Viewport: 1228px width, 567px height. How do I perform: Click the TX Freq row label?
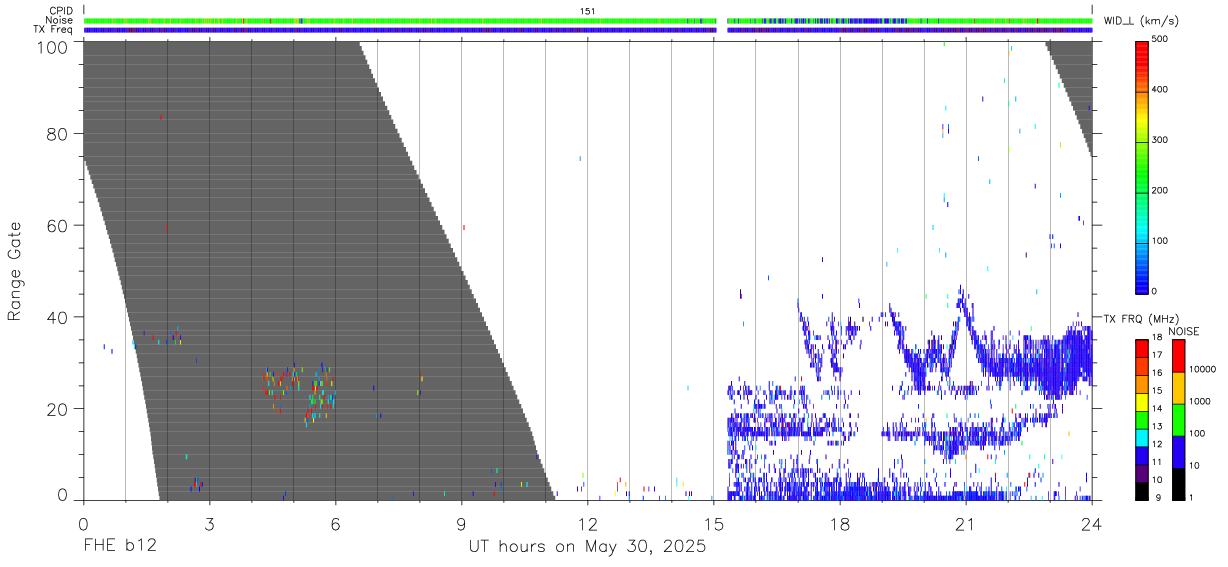point(52,30)
